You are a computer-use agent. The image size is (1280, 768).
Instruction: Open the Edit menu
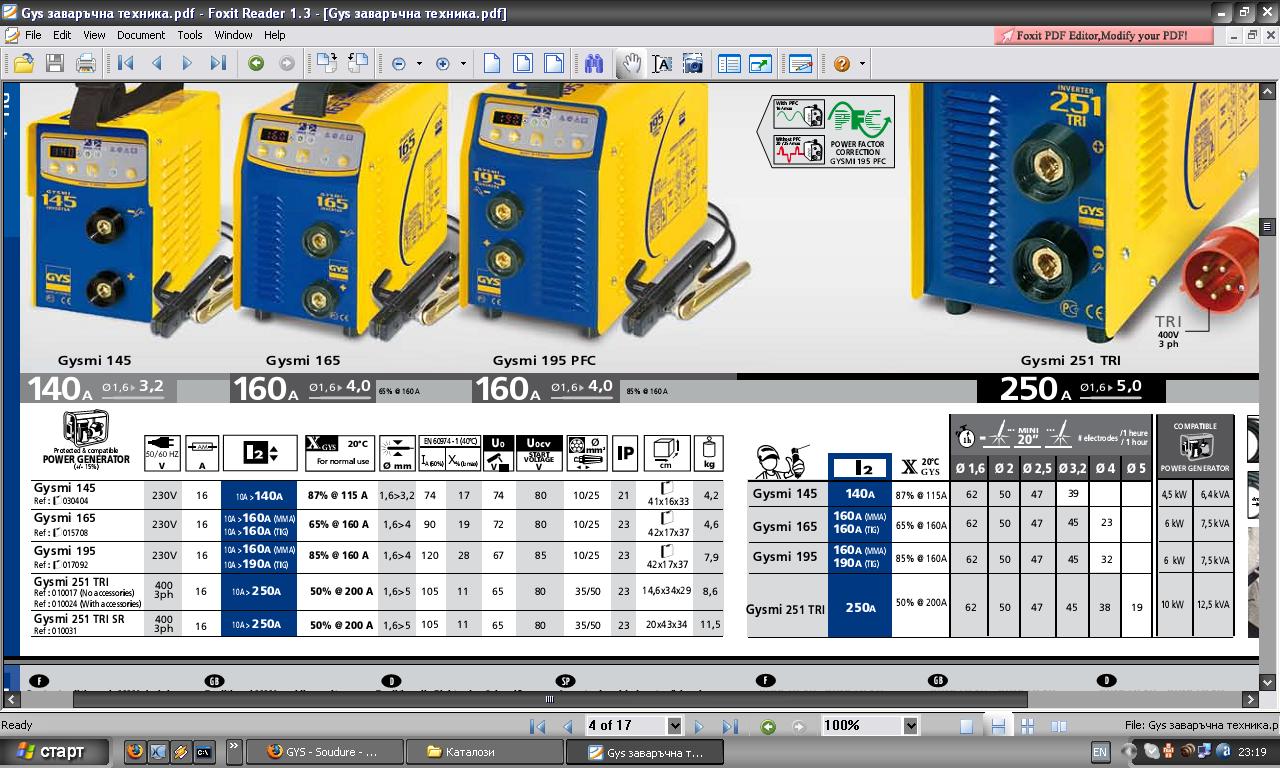[x=62, y=35]
